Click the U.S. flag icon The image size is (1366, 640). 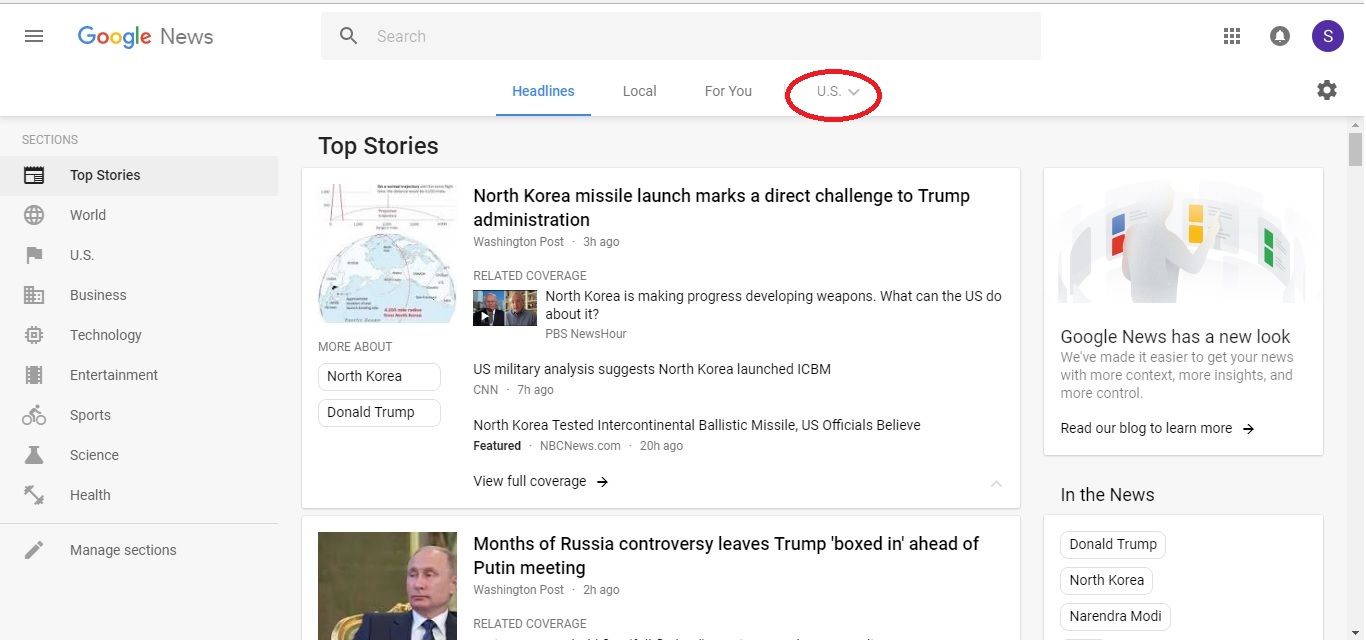[34, 255]
